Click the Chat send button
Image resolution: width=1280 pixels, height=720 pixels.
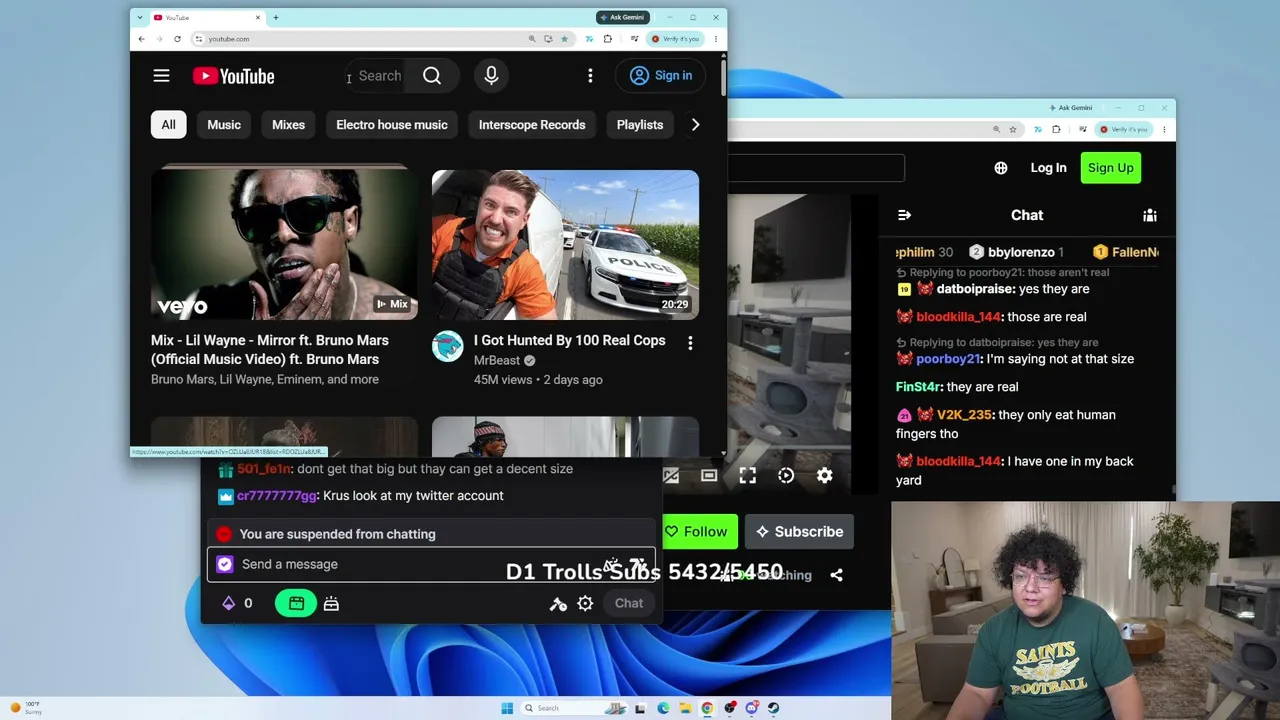click(629, 603)
